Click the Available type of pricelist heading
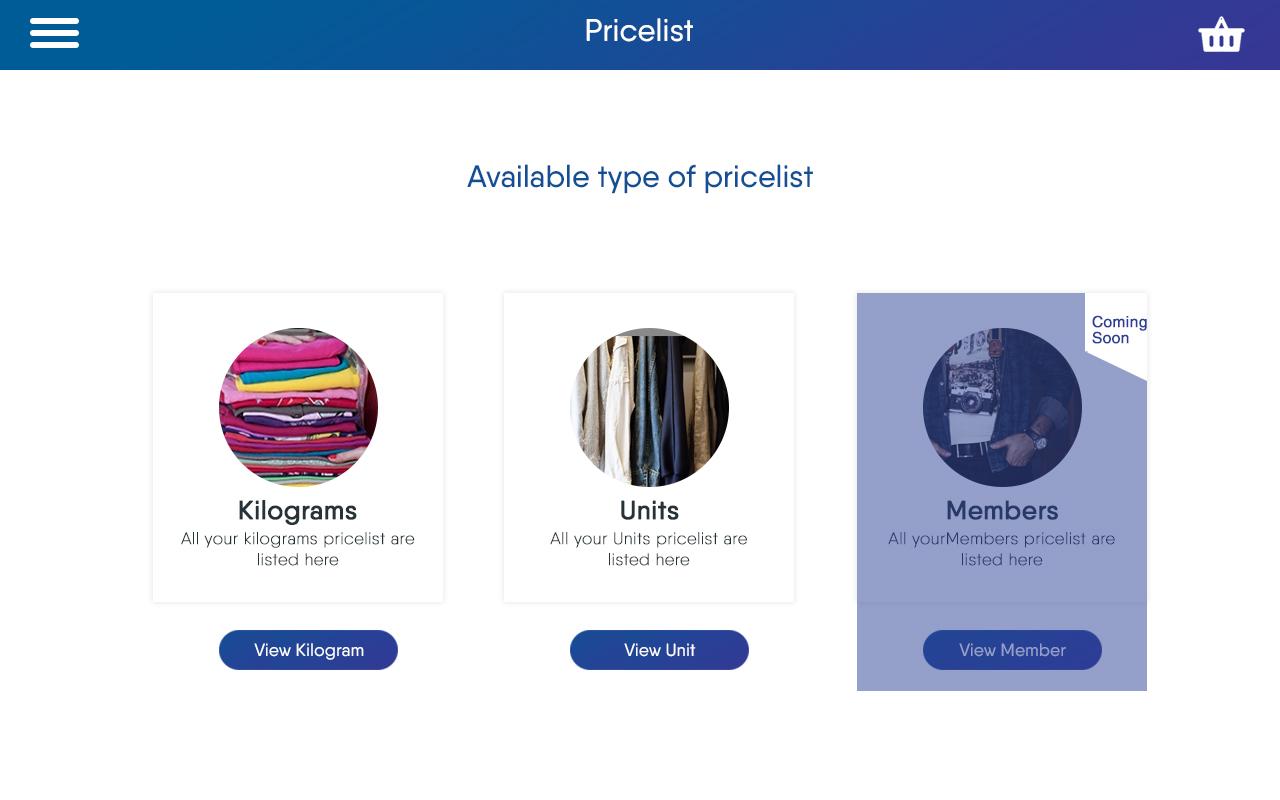Image resolution: width=1280 pixels, height=800 pixels. [x=640, y=177]
